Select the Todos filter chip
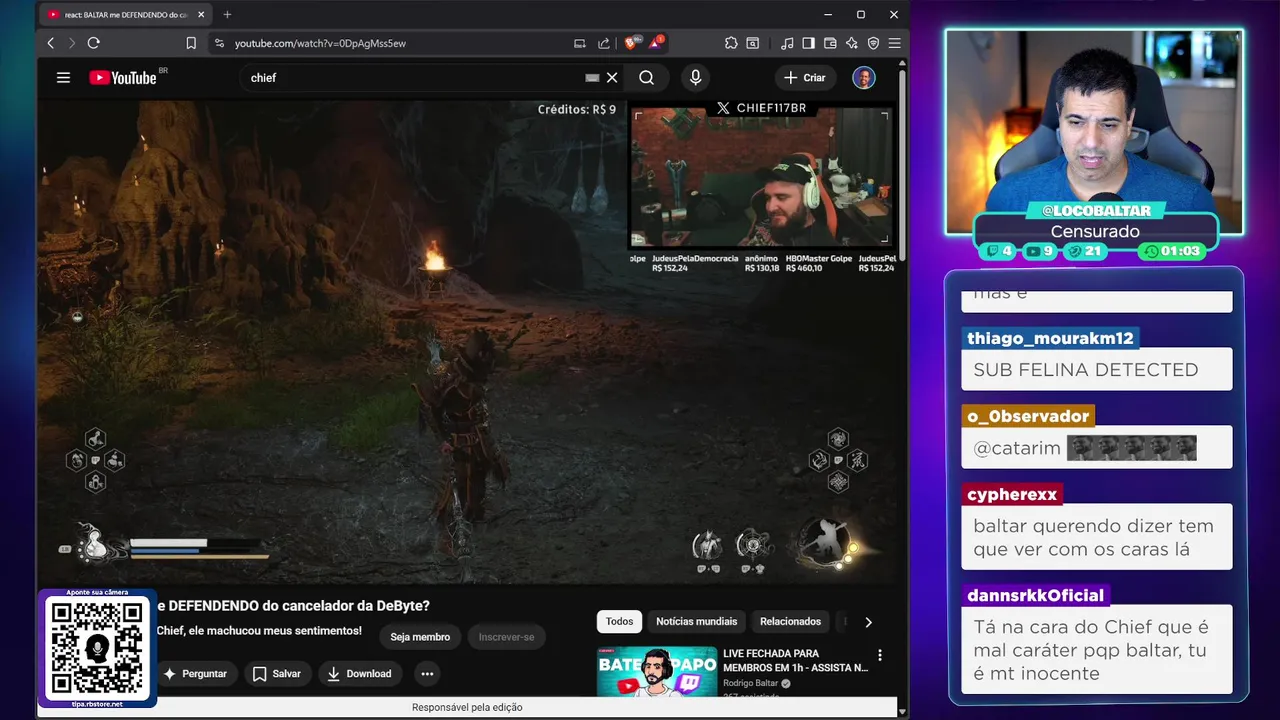The width and height of the screenshot is (1280, 720). [x=619, y=622]
